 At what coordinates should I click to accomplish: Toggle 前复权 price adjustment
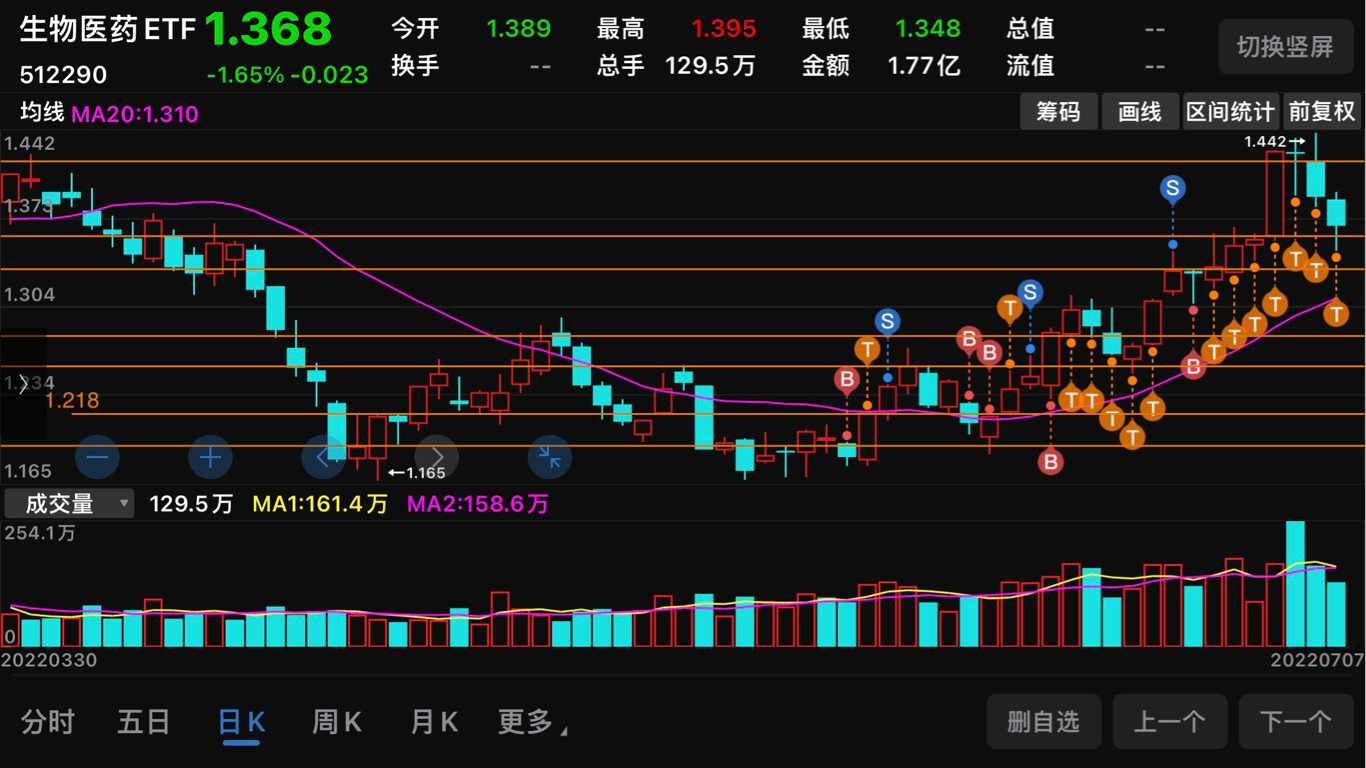(1322, 111)
